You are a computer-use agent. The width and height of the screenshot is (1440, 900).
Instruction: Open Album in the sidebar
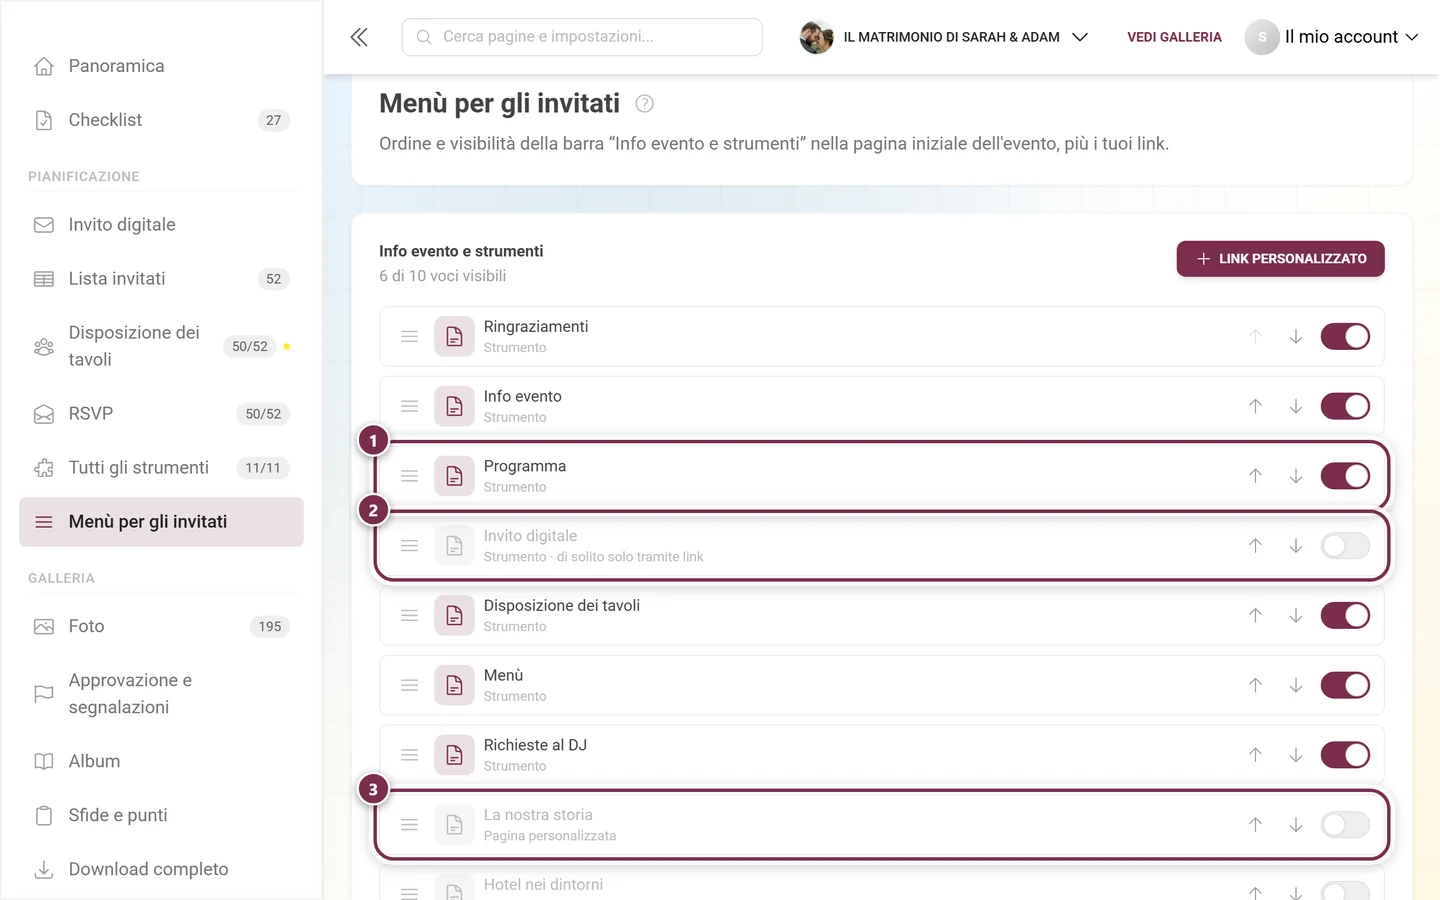pyautogui.click(x=161, y=762)
